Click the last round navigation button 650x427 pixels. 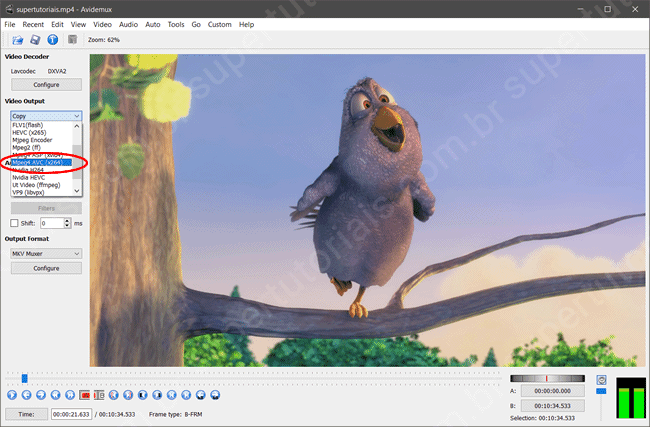click(216, 396)
